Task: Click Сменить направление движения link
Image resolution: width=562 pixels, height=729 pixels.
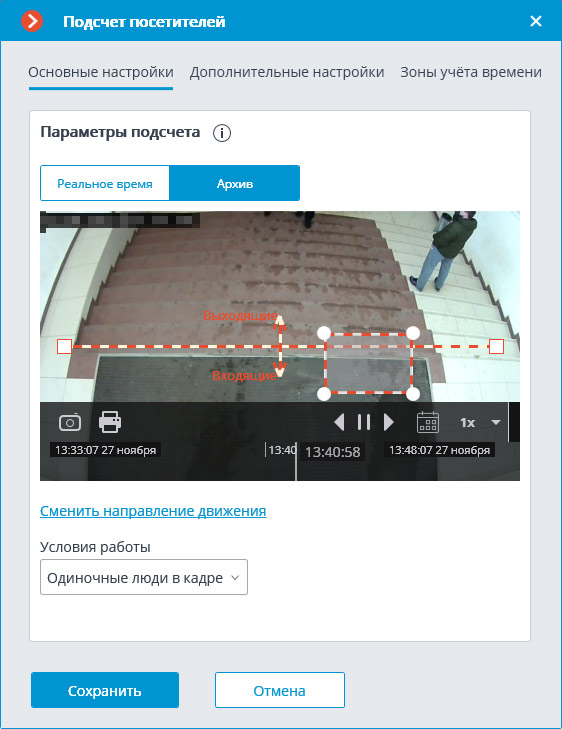Action: coord(153,510)
